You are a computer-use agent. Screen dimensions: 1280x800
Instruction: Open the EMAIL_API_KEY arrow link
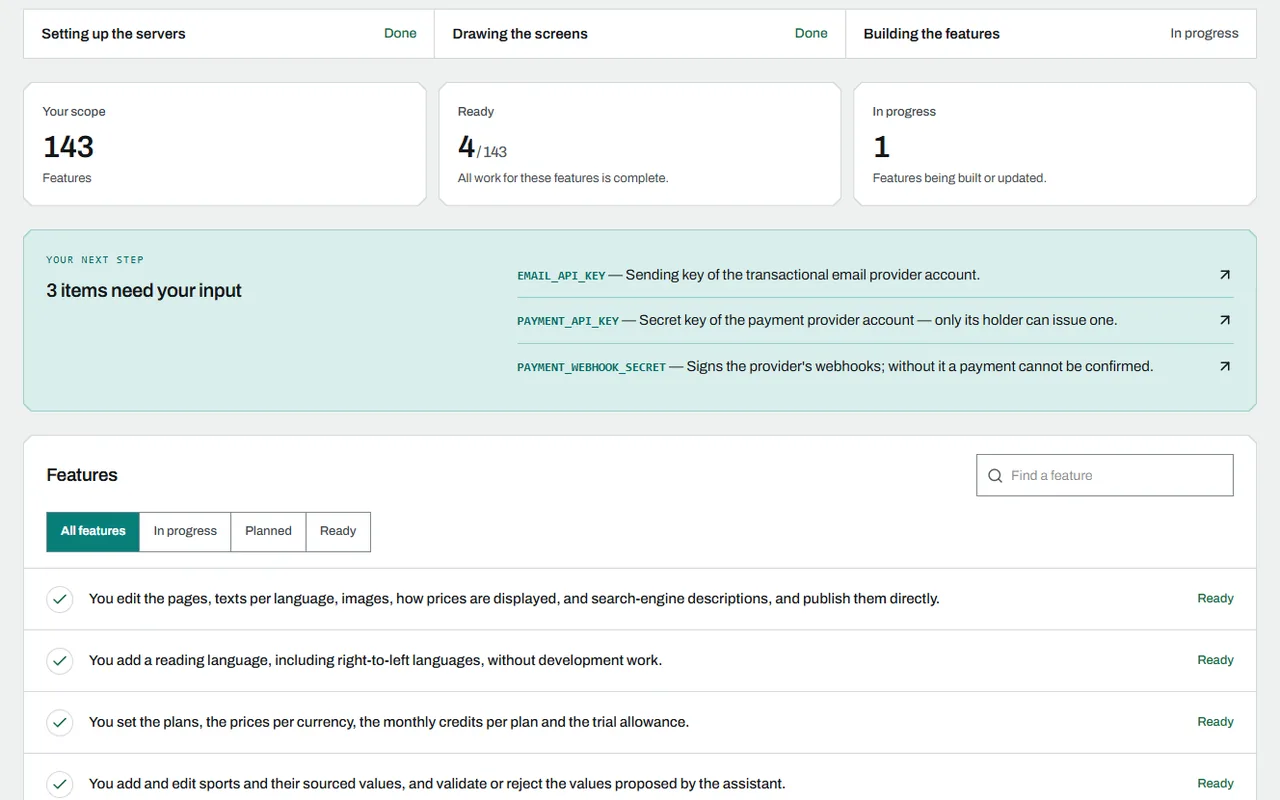coord(1225,275)
